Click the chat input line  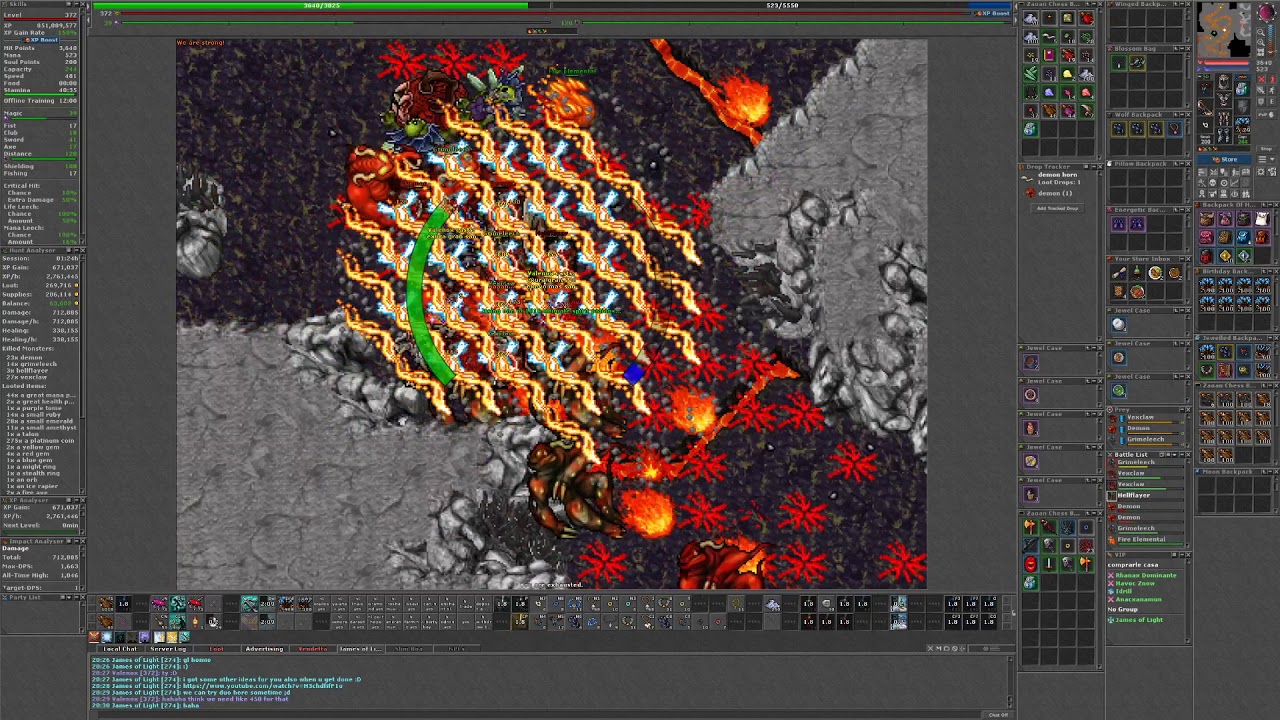[537, 714]
